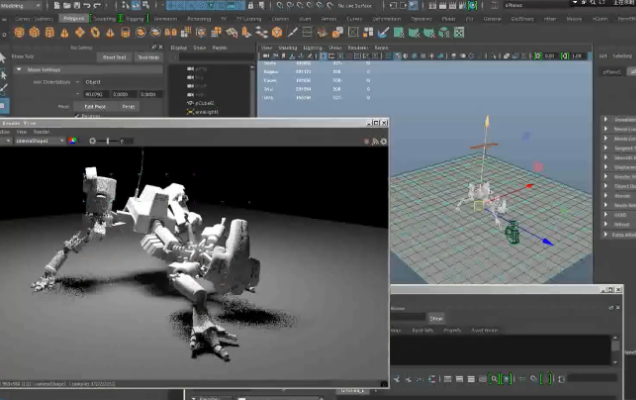
Task: Expand the first collapsed attribute section on right
Action: [606, 118]
